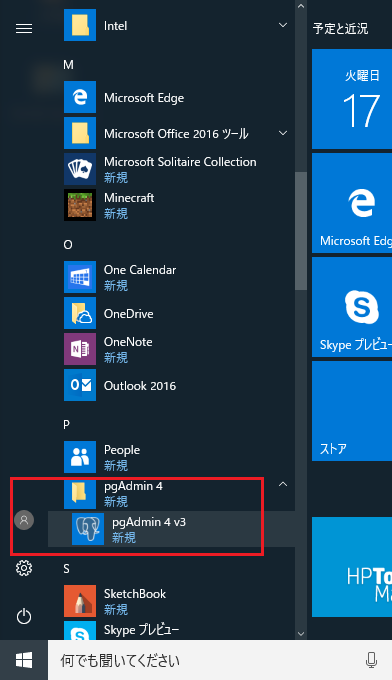Viewport: 392px width, 680px height.
Task: Click the letter P section header
Action: pos(66,425)
